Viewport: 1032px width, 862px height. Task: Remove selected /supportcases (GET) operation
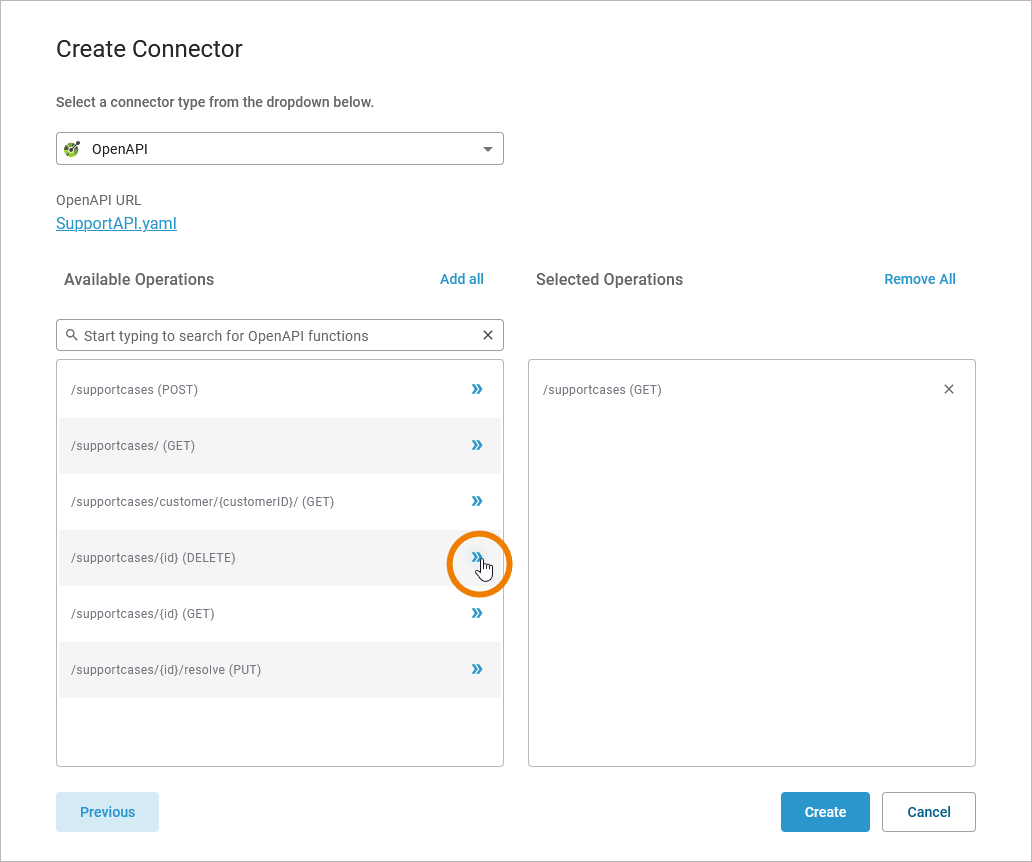(x=949, y=389)
